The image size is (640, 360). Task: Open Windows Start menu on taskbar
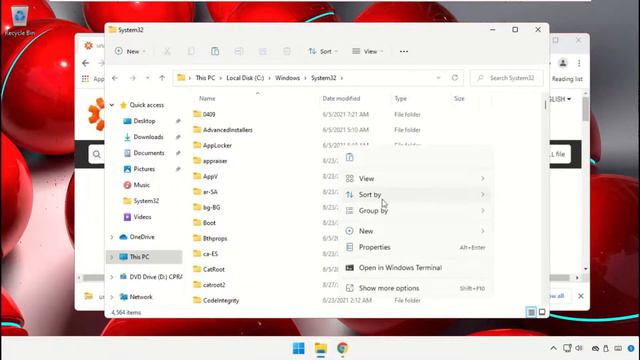pos(298,348)
